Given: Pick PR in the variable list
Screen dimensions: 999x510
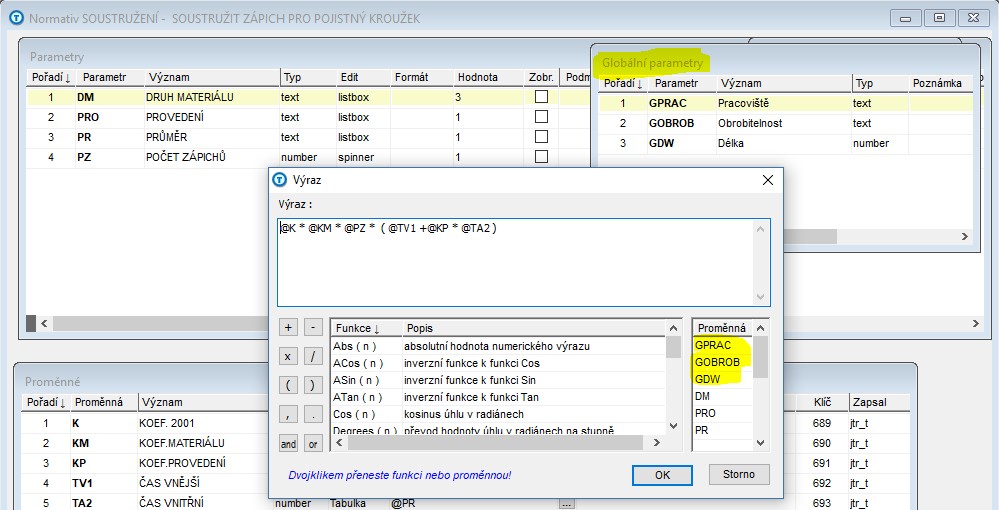Looking at the screenshot, I should [722, 430].
